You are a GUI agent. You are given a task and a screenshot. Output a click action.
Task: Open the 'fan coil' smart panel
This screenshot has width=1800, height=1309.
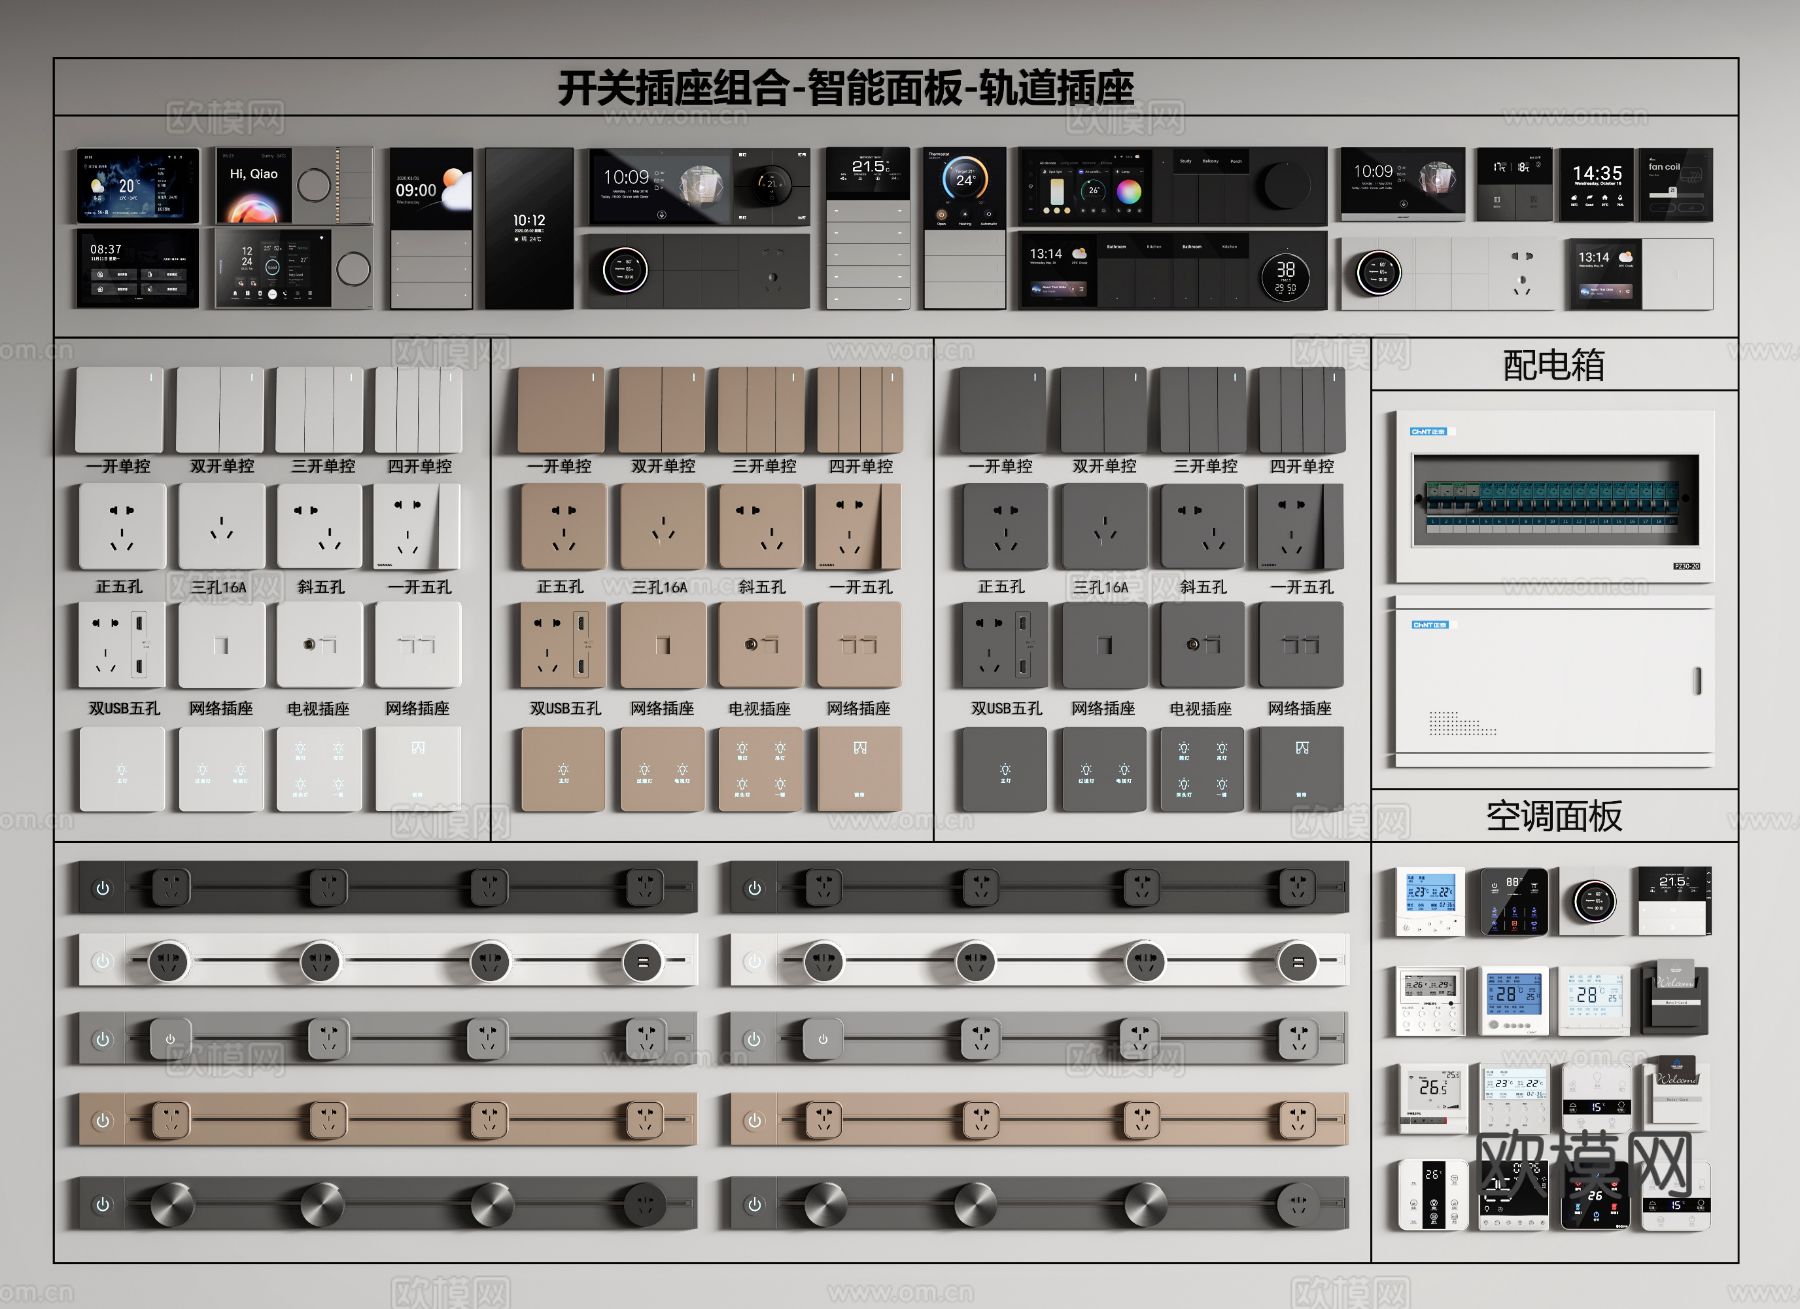click(x=1675, y=185)
